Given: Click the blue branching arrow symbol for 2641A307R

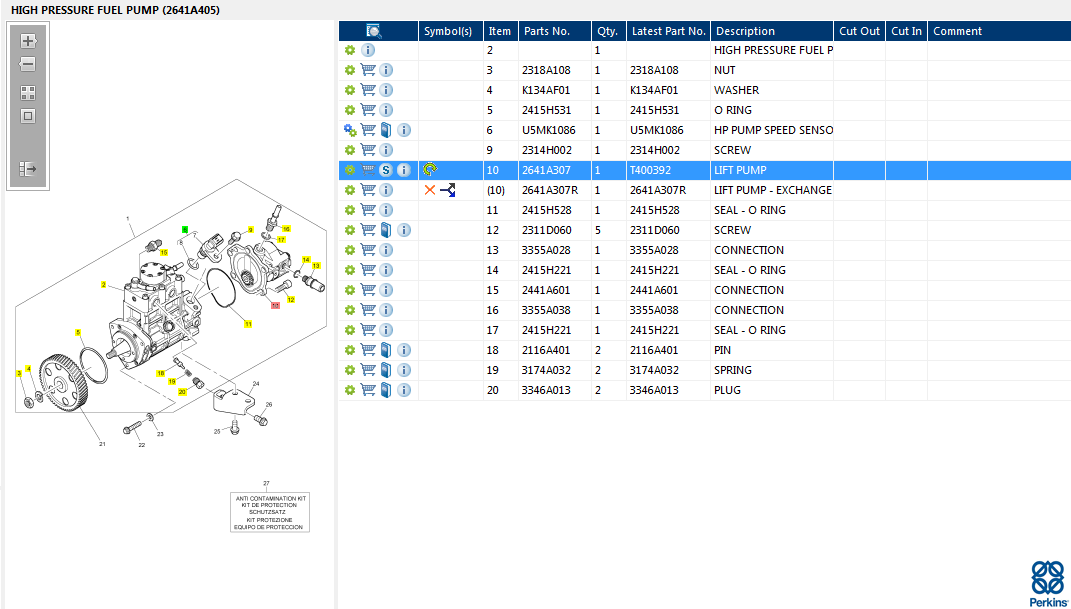Looking at the screenshot, I should tap(447, 190).
